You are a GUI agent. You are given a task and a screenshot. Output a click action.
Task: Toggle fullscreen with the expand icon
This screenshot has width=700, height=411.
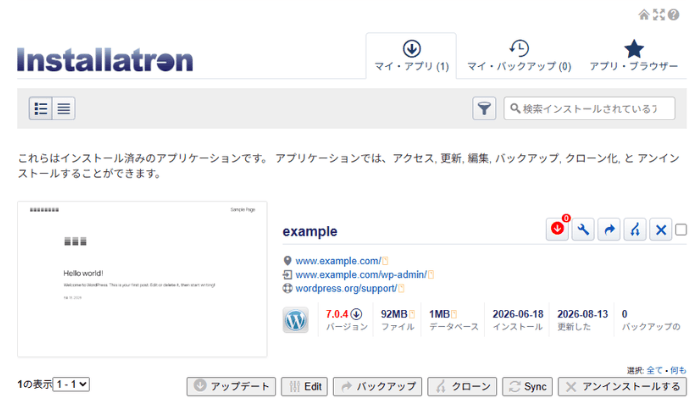(659, 15)
